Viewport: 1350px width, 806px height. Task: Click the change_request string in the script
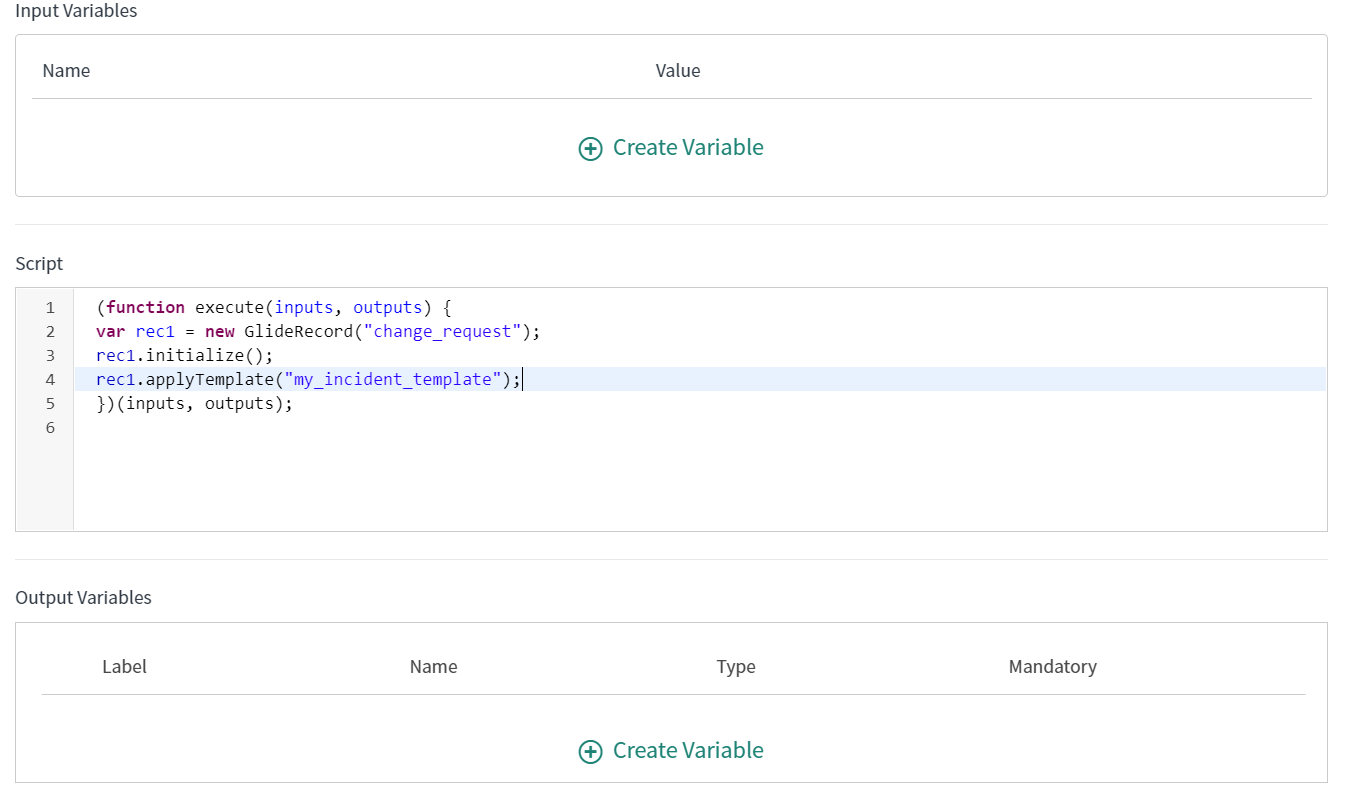(443, 331)
